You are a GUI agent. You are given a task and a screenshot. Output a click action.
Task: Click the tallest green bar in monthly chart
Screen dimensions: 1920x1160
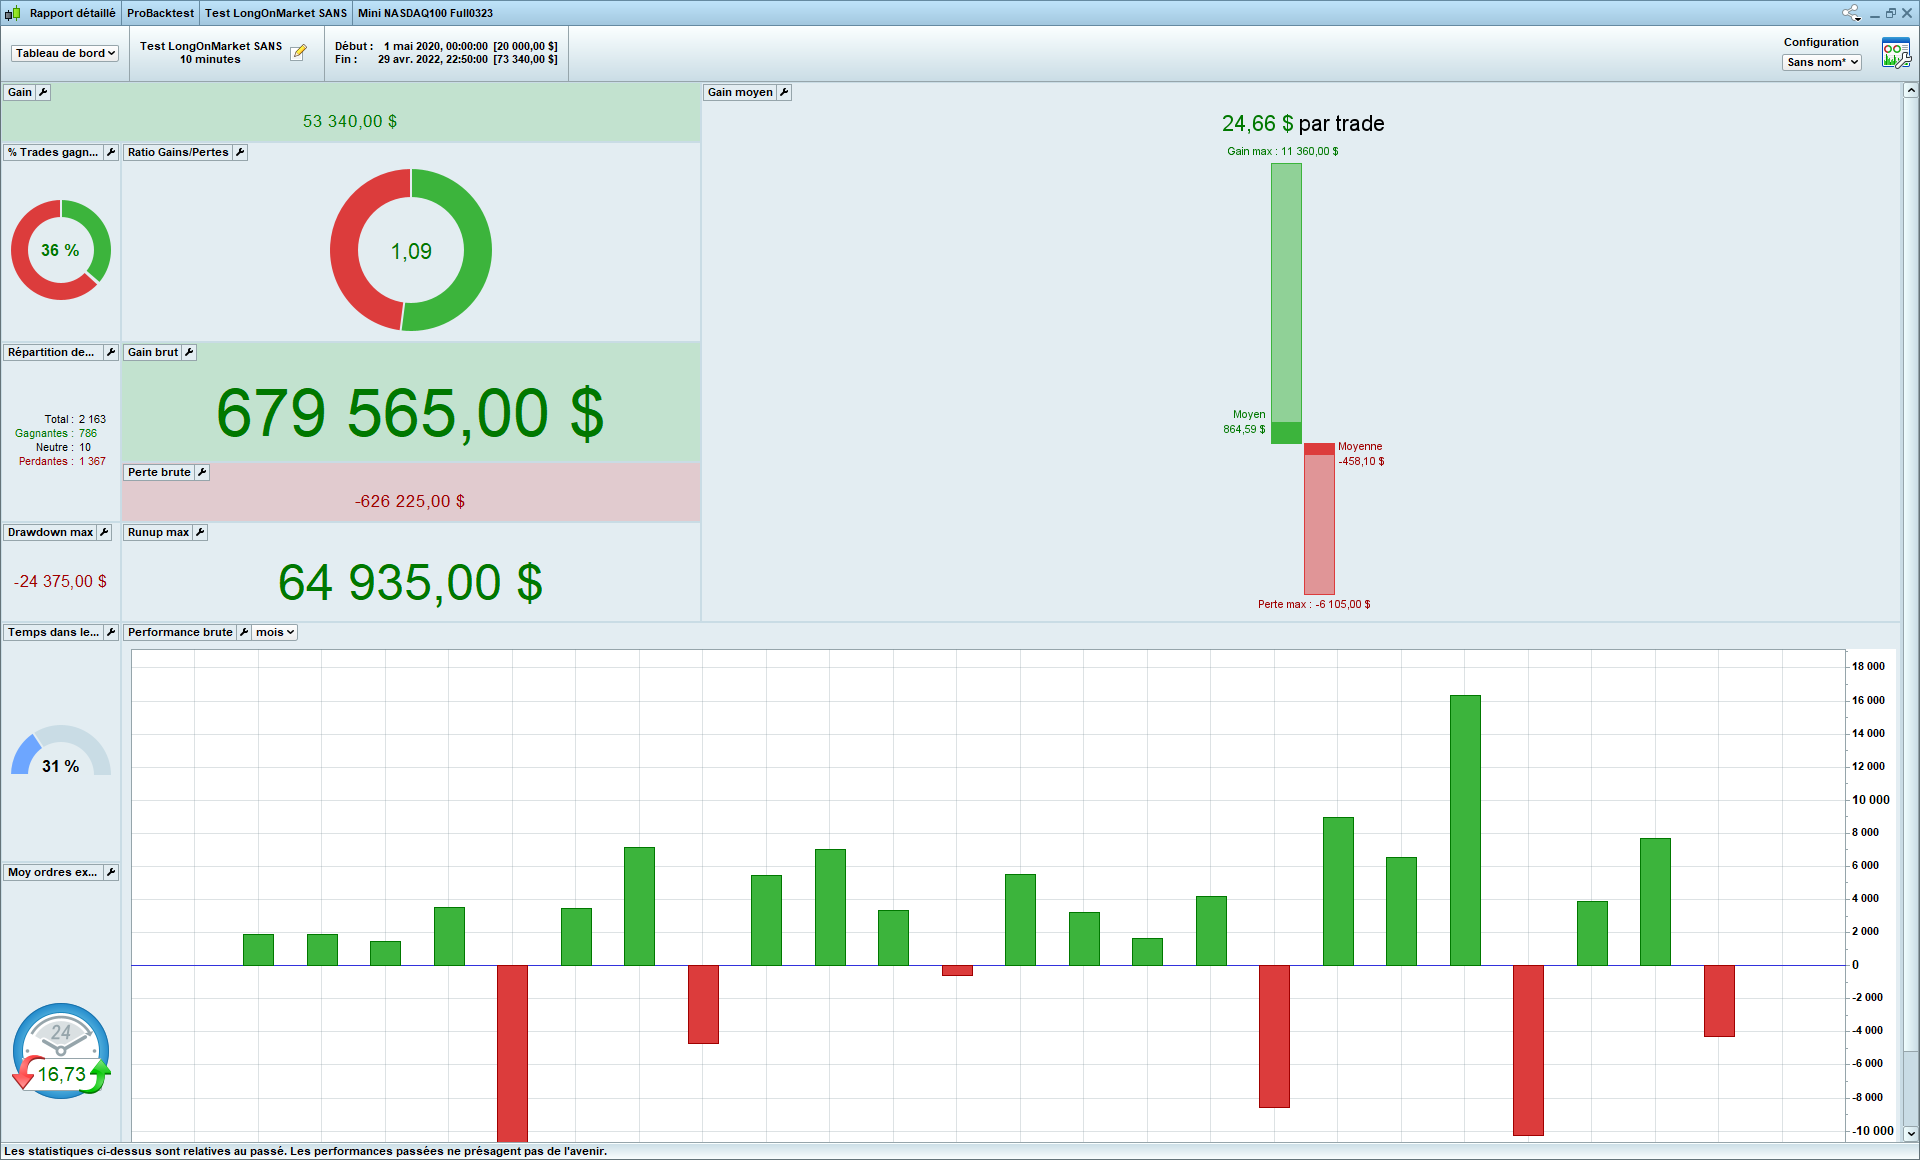point(1465,830)
